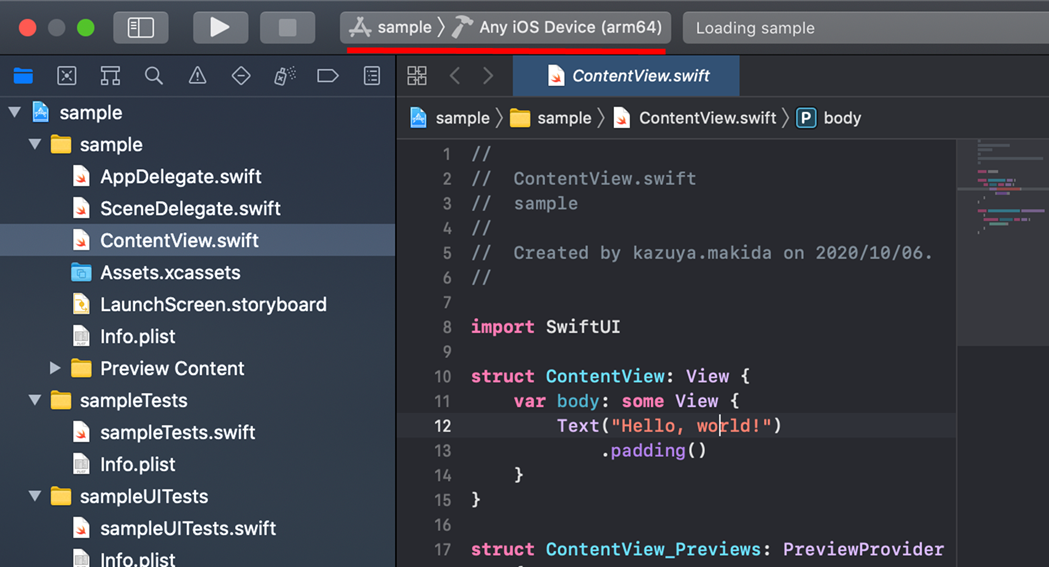
Task: Open the Debug navigator spray icon
Action: 284,76
